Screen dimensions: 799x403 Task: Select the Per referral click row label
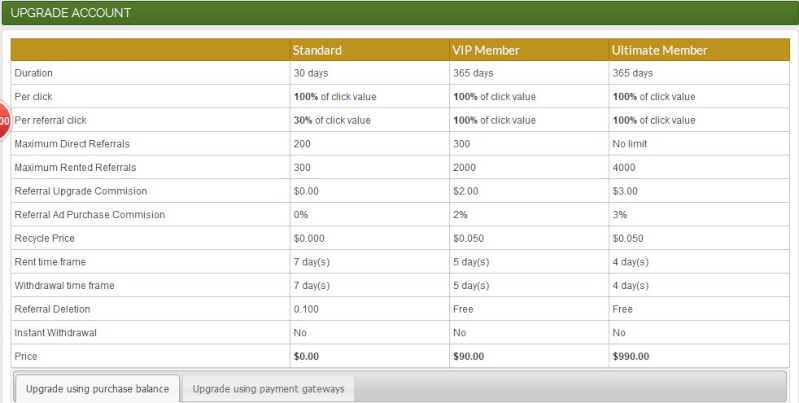(50, 120)
